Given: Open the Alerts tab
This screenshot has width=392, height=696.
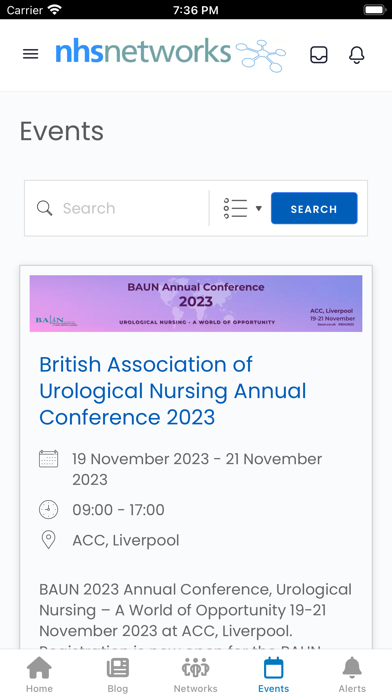Looking at the screenshot, I should [x=352, y=674].
